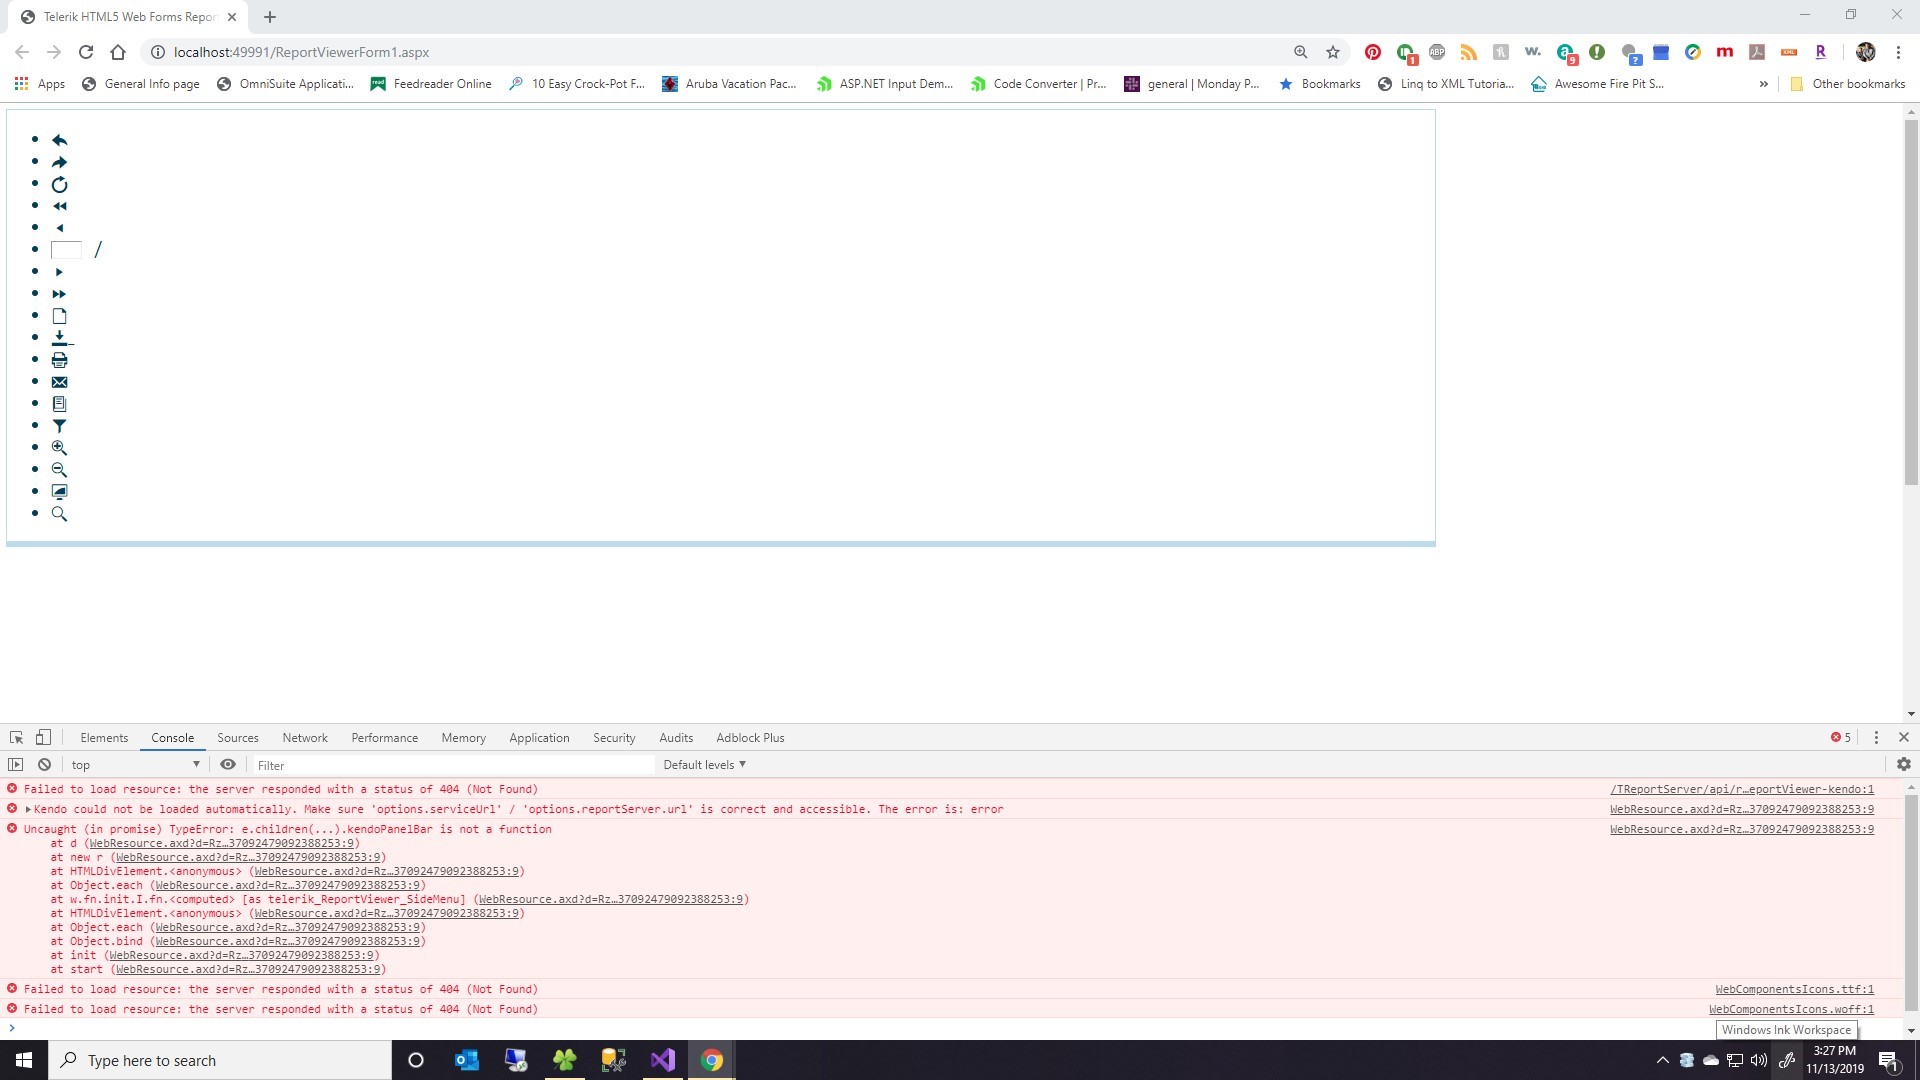
Task: Switch to the Network tab
Action: pyautogui.click(x=304, y=738)
